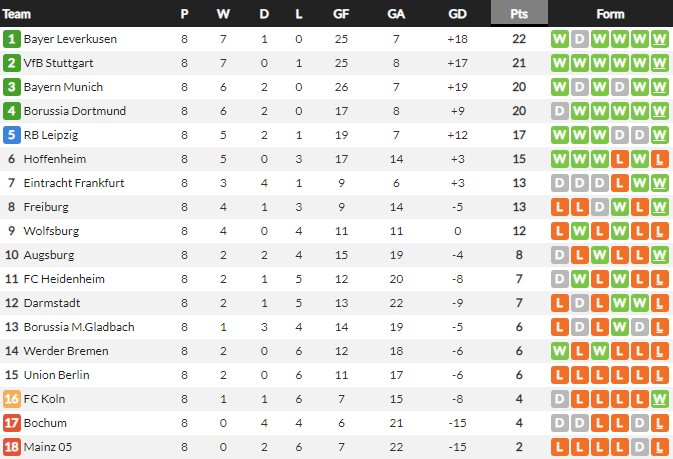Click Hoffenheim's latest form result (orange L)

(658, 159)
